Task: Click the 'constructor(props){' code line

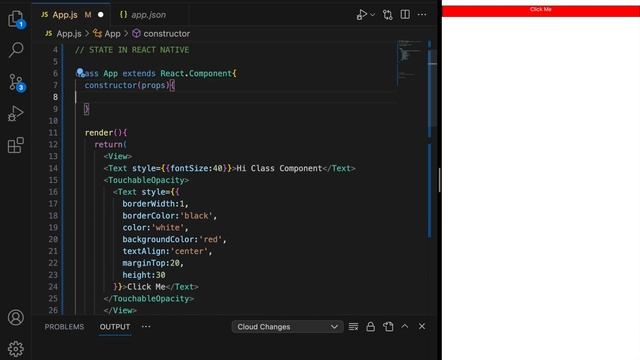Action: click(130, 85)
